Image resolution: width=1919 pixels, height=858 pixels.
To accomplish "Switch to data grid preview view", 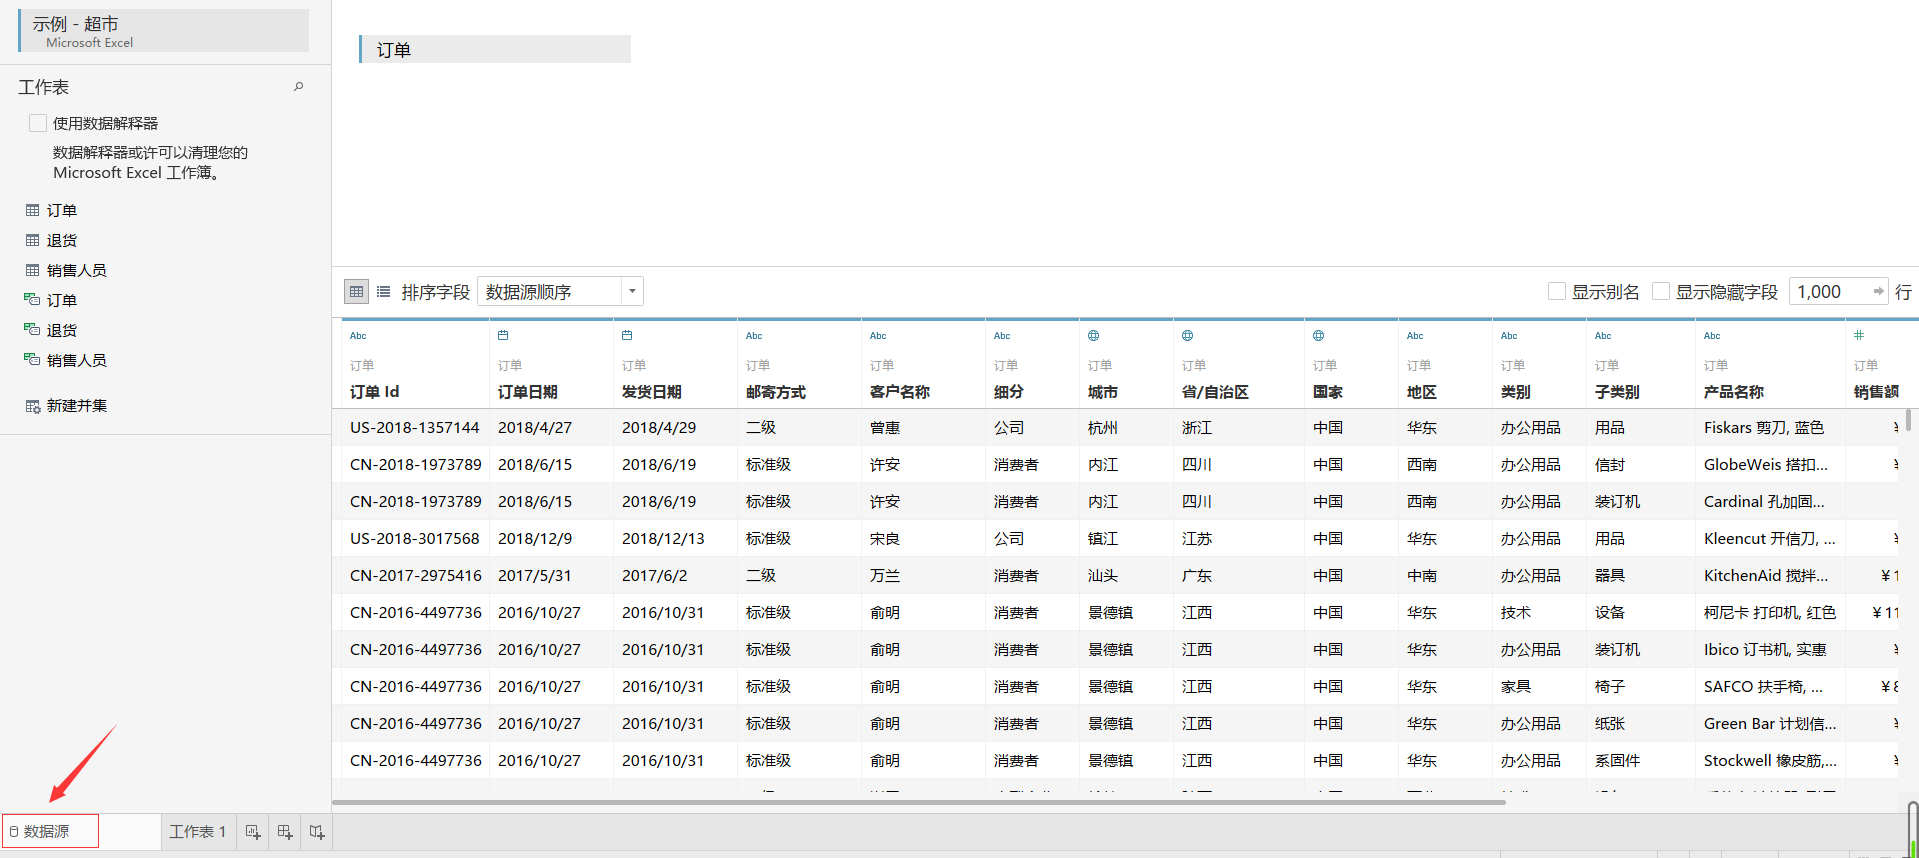I will point(356,291).
